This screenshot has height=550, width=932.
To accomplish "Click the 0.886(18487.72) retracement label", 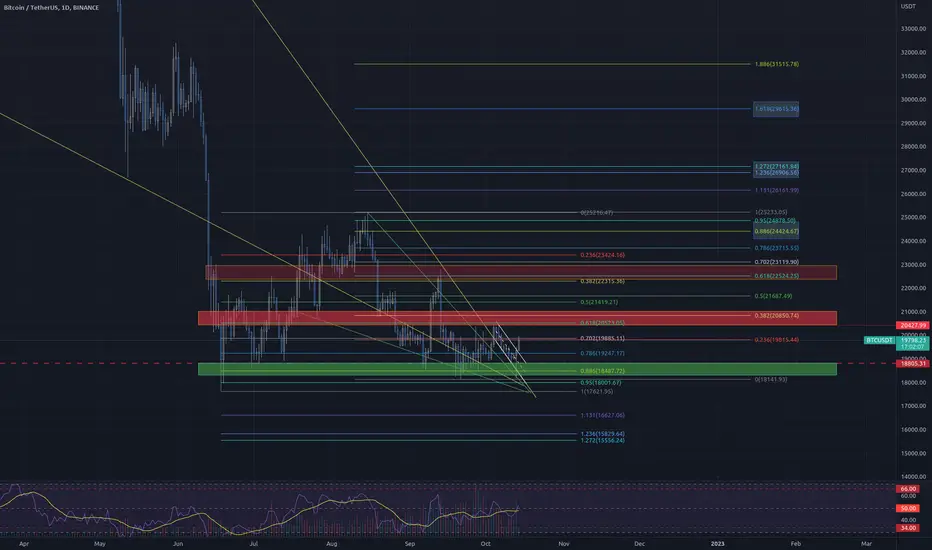I will point(602,371).
